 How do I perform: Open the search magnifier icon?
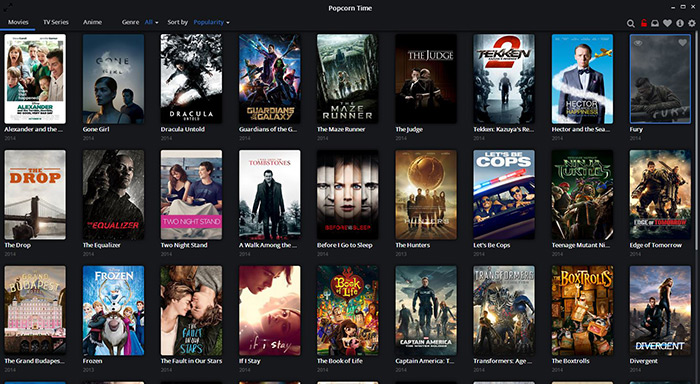pos(630,23)
